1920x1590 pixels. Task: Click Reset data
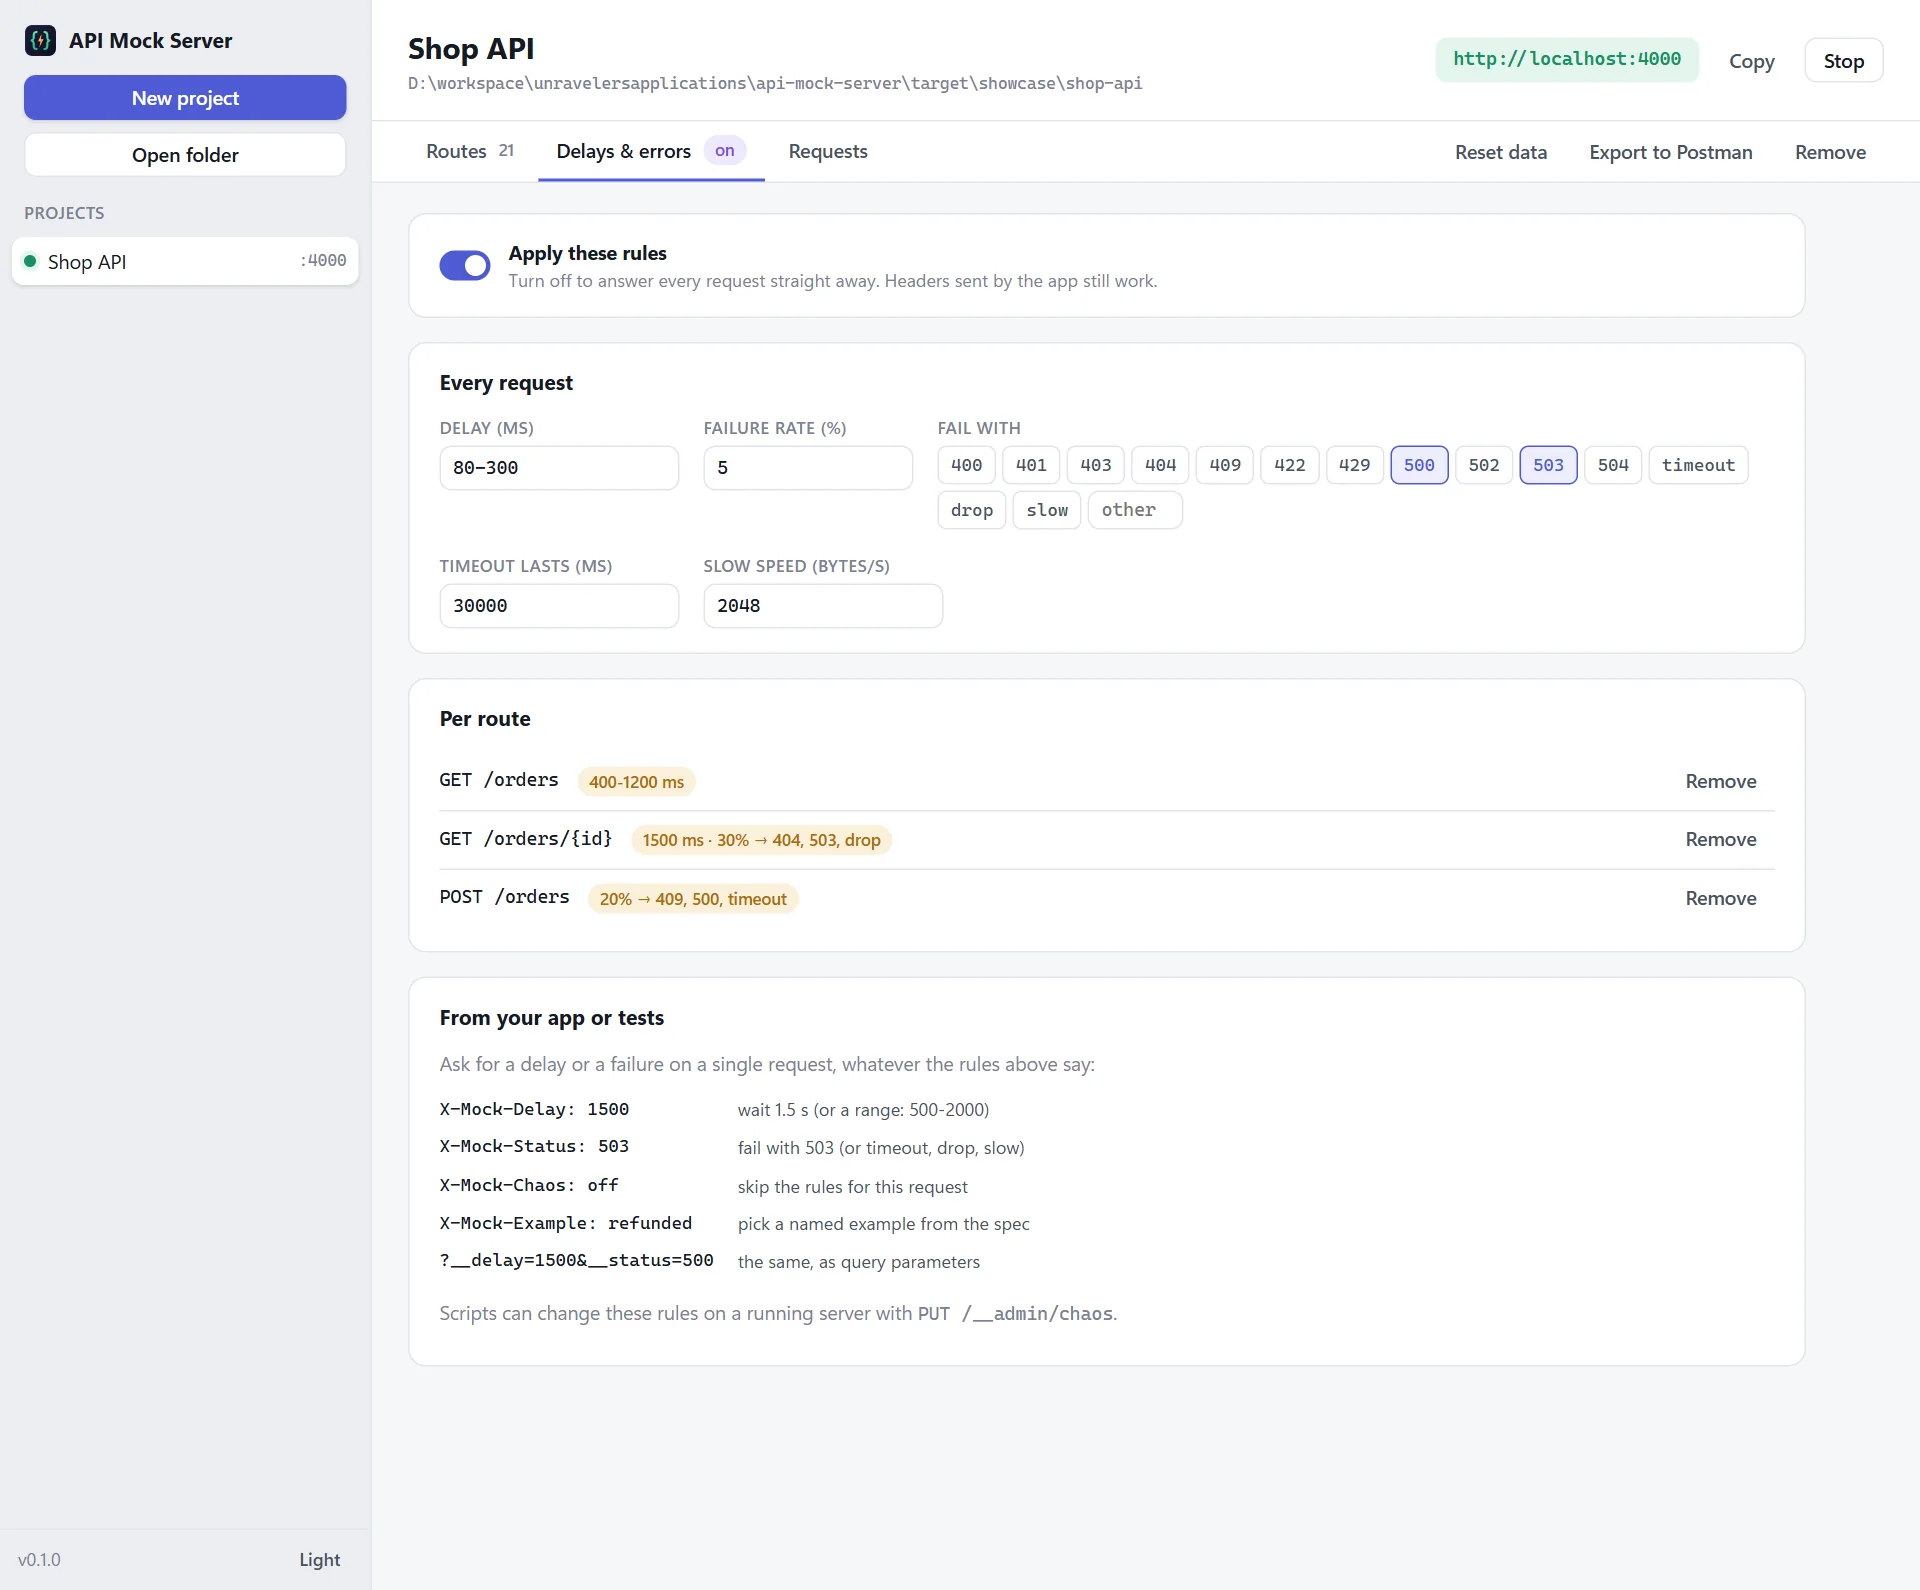coord(1500,152)
